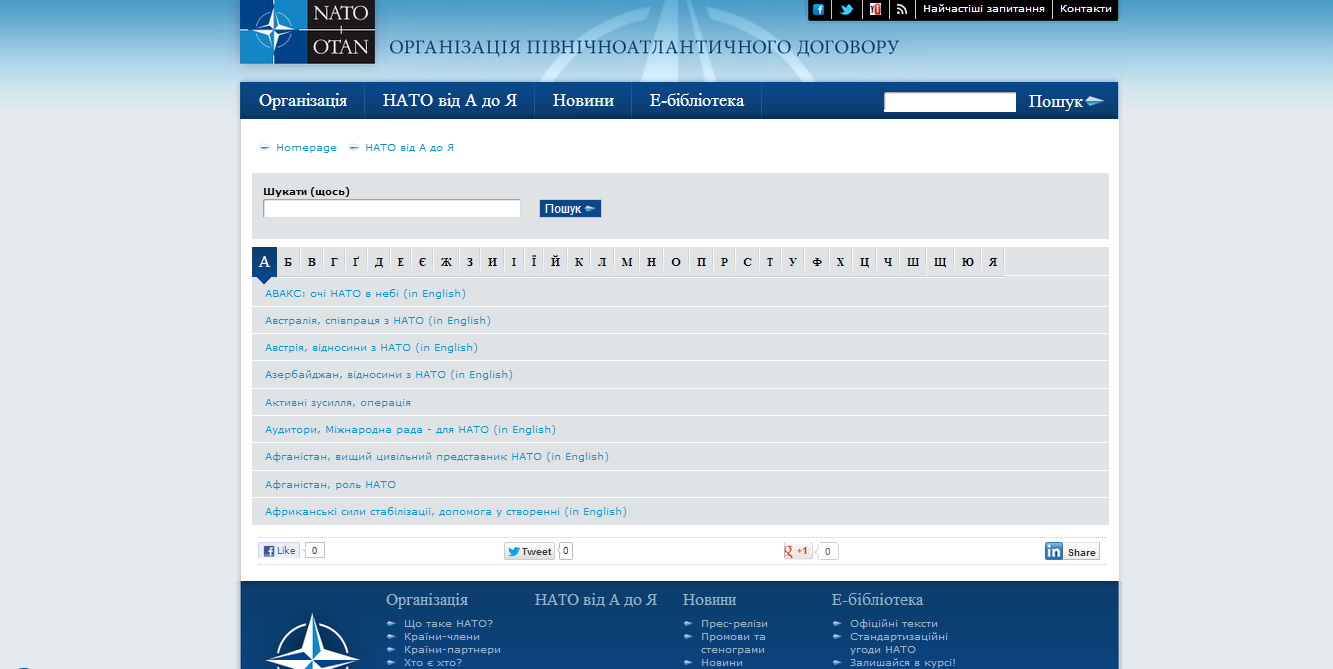Select the letter П tab
Image resolution: width=1333 pixels, height=669 pixels.
(x=700, y=262)
